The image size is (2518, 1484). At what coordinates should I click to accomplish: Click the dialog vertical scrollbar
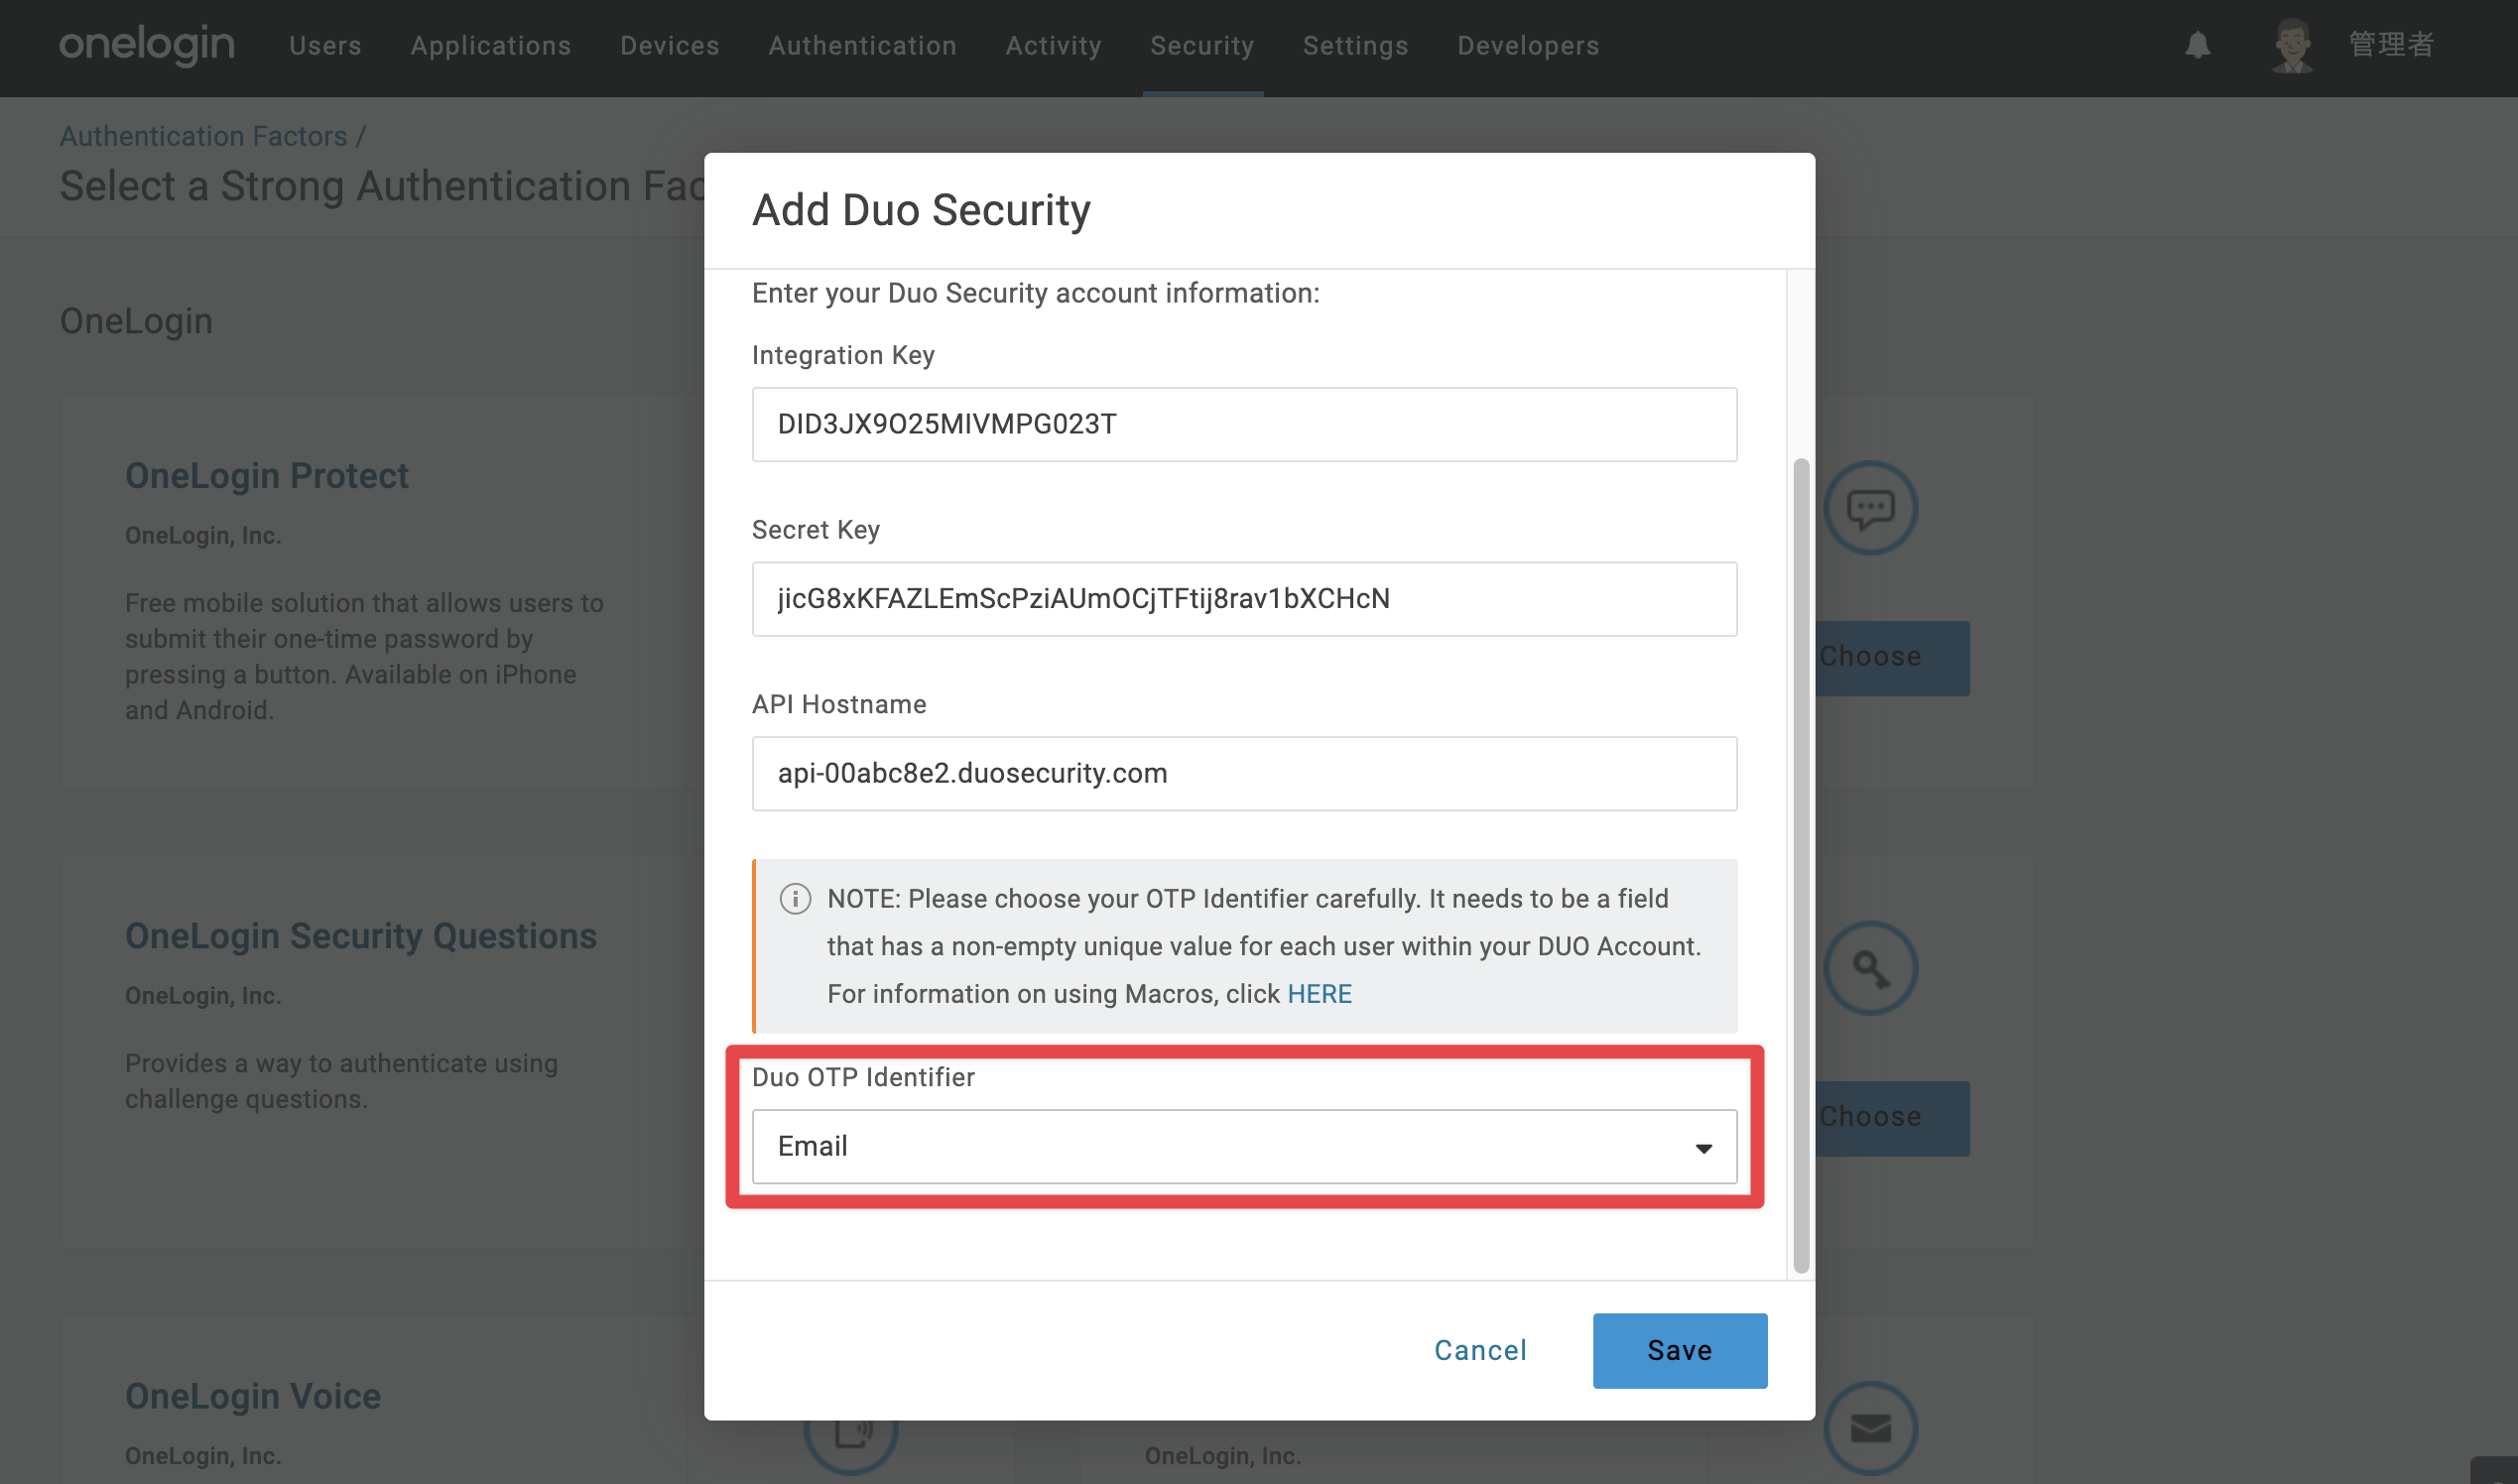(x=1800, y=865)
